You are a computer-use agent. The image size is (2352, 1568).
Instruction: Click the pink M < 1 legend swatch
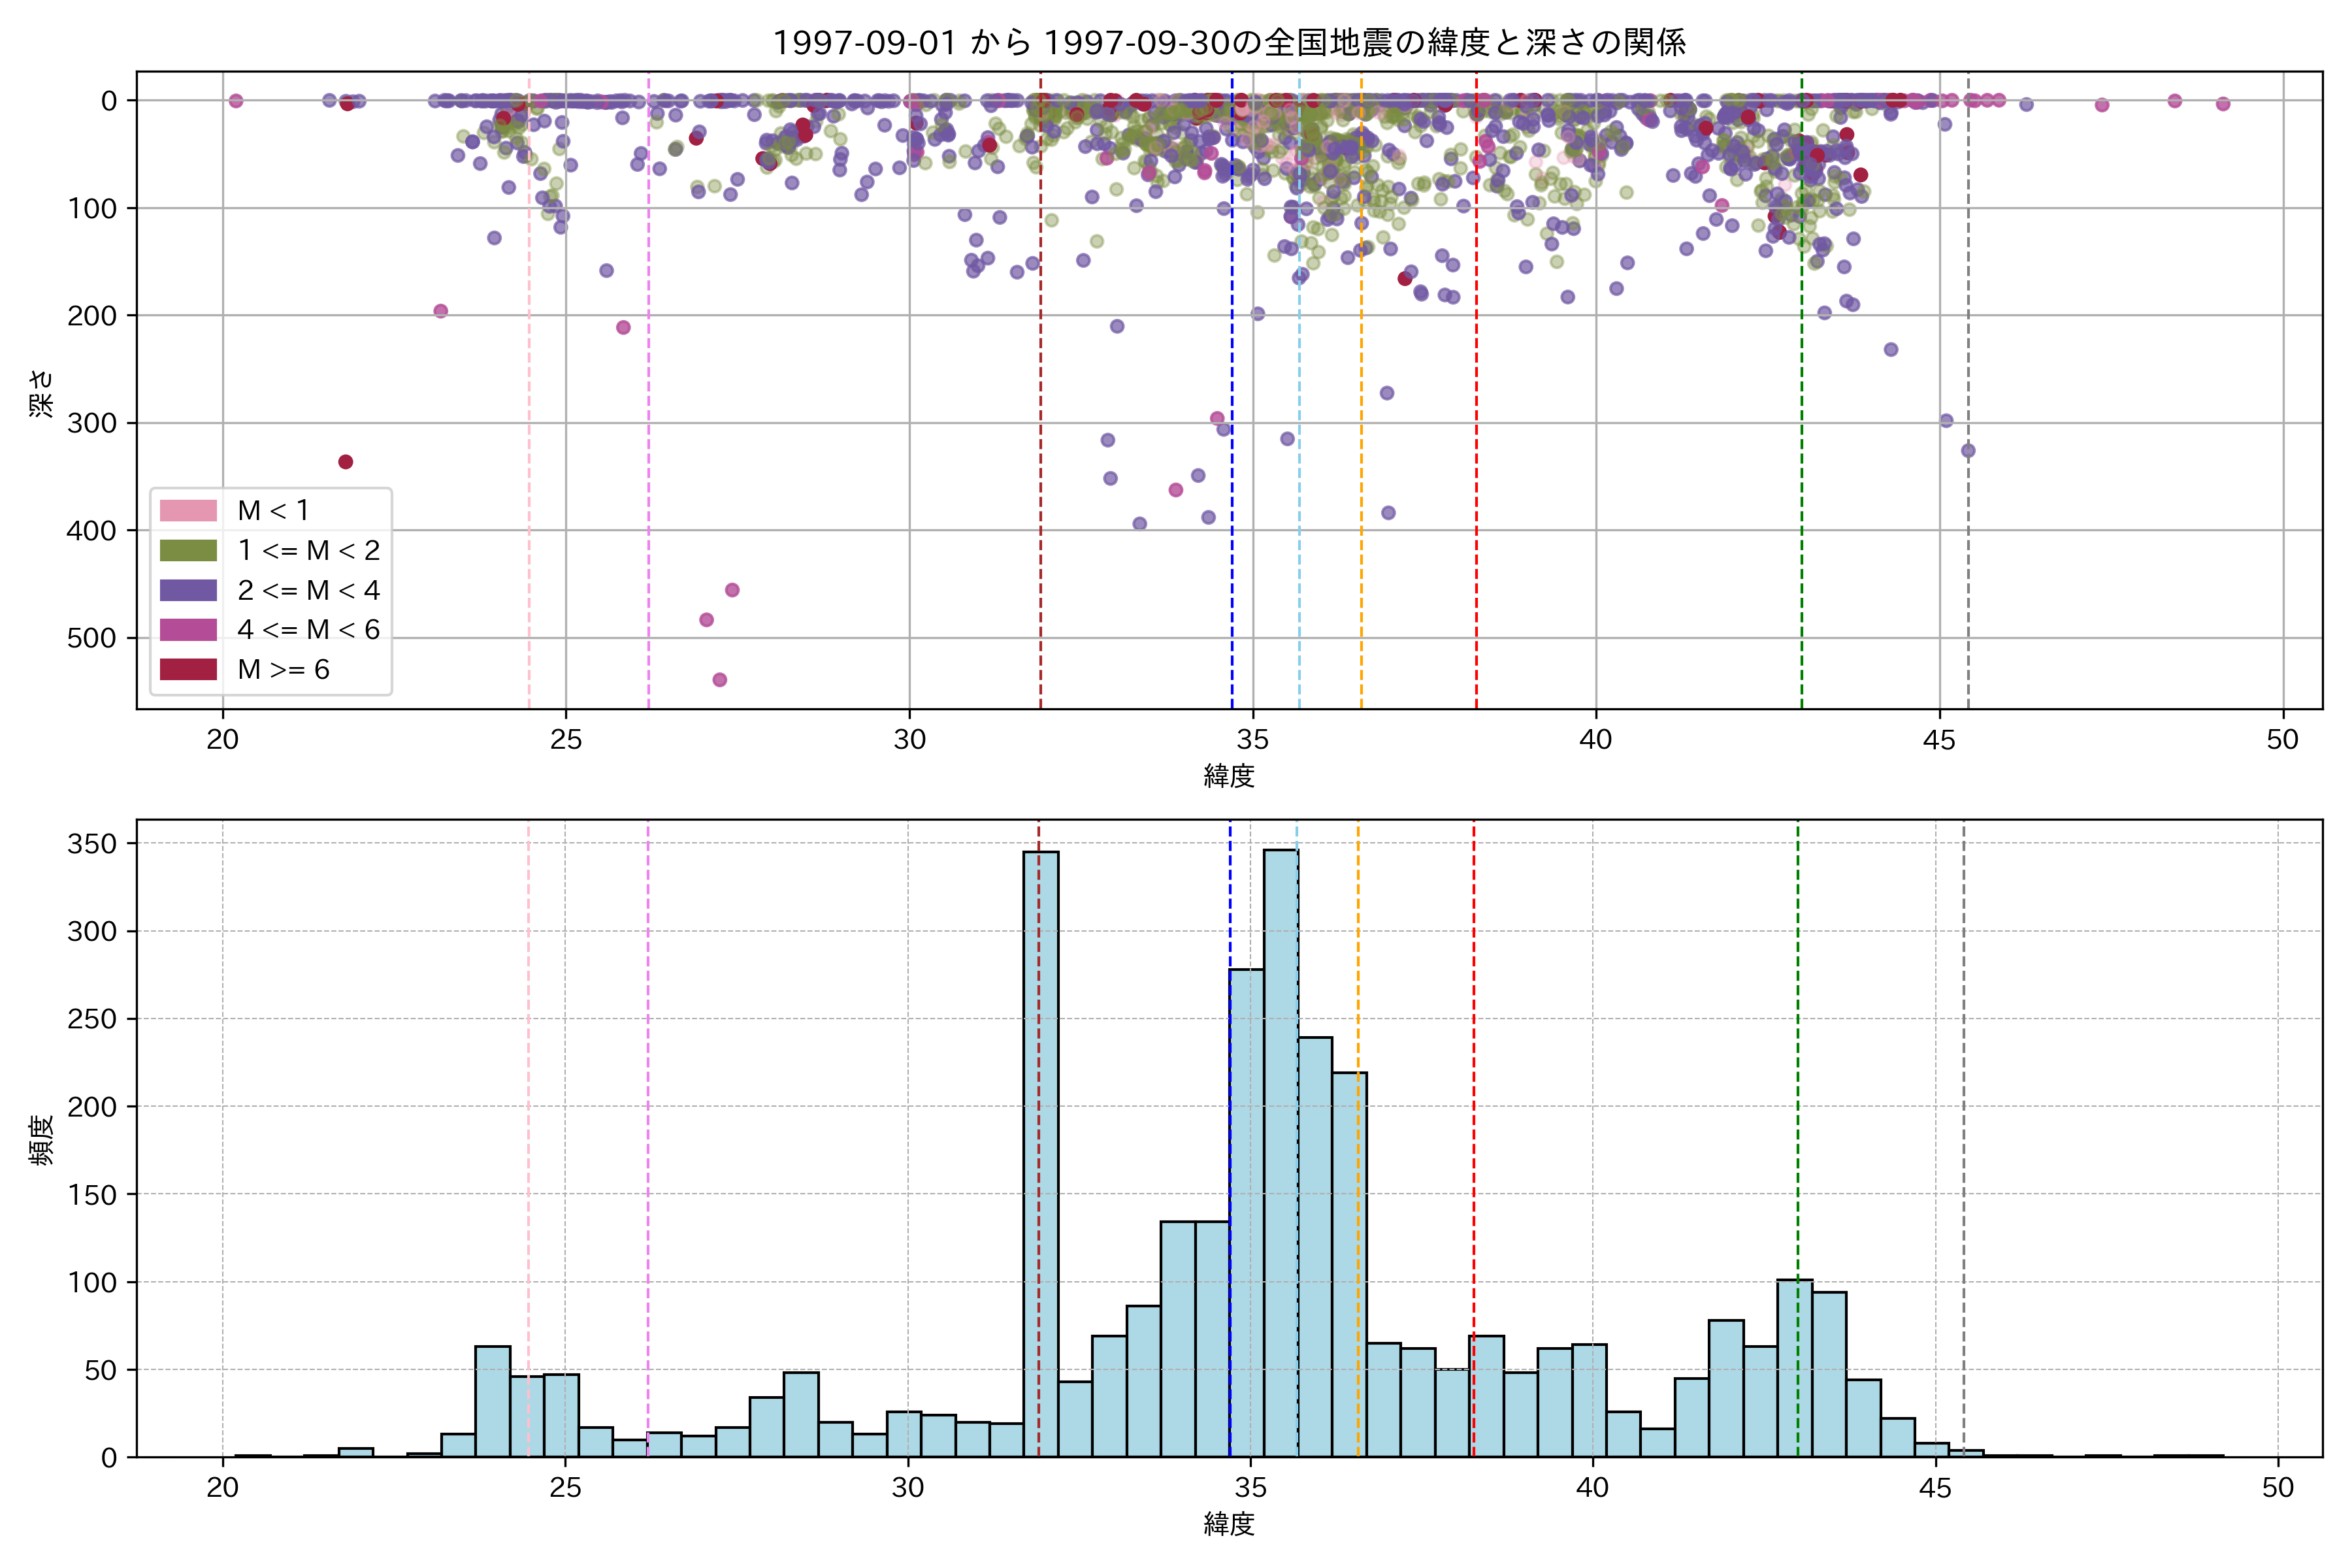188,510
